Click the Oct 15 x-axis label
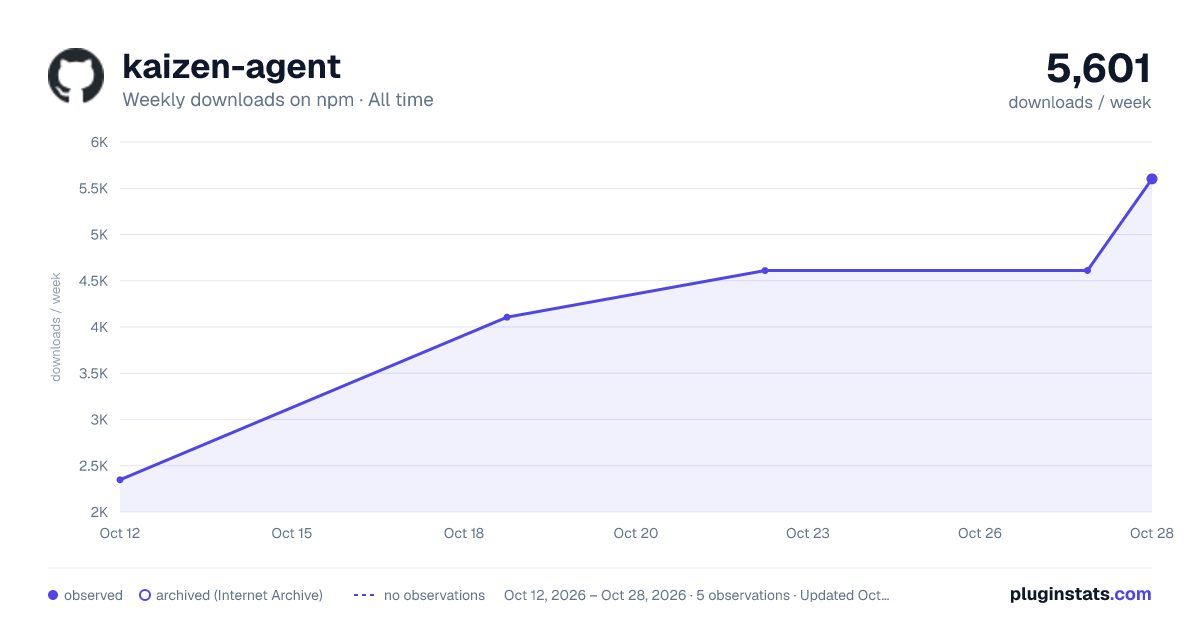This screenshot has width=1200, height=630. 292,533
